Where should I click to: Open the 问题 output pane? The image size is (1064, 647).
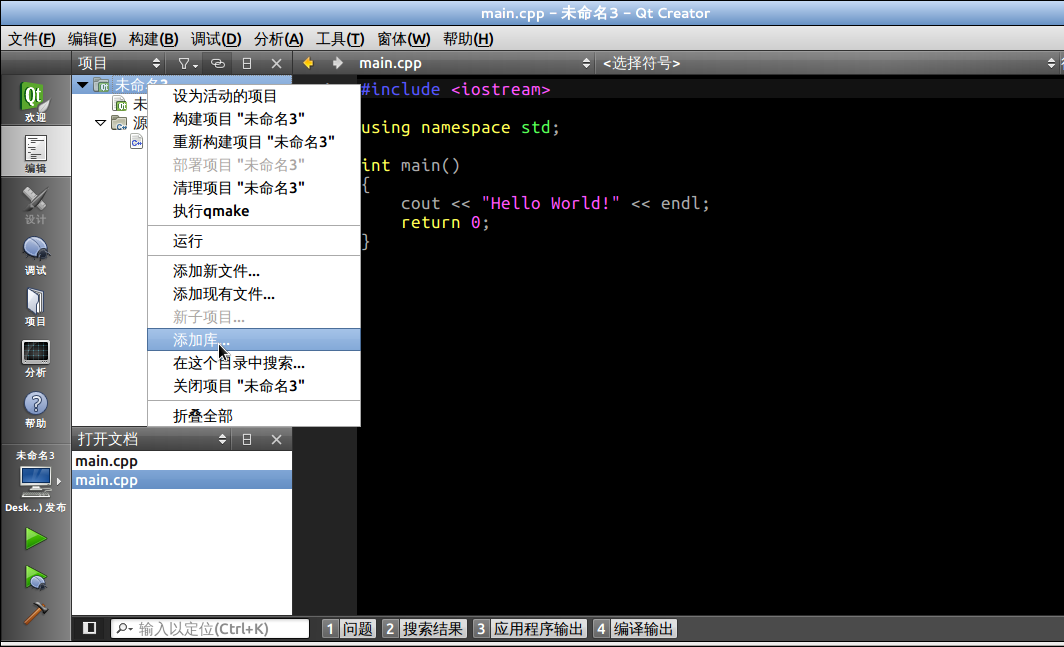[349, 629]
